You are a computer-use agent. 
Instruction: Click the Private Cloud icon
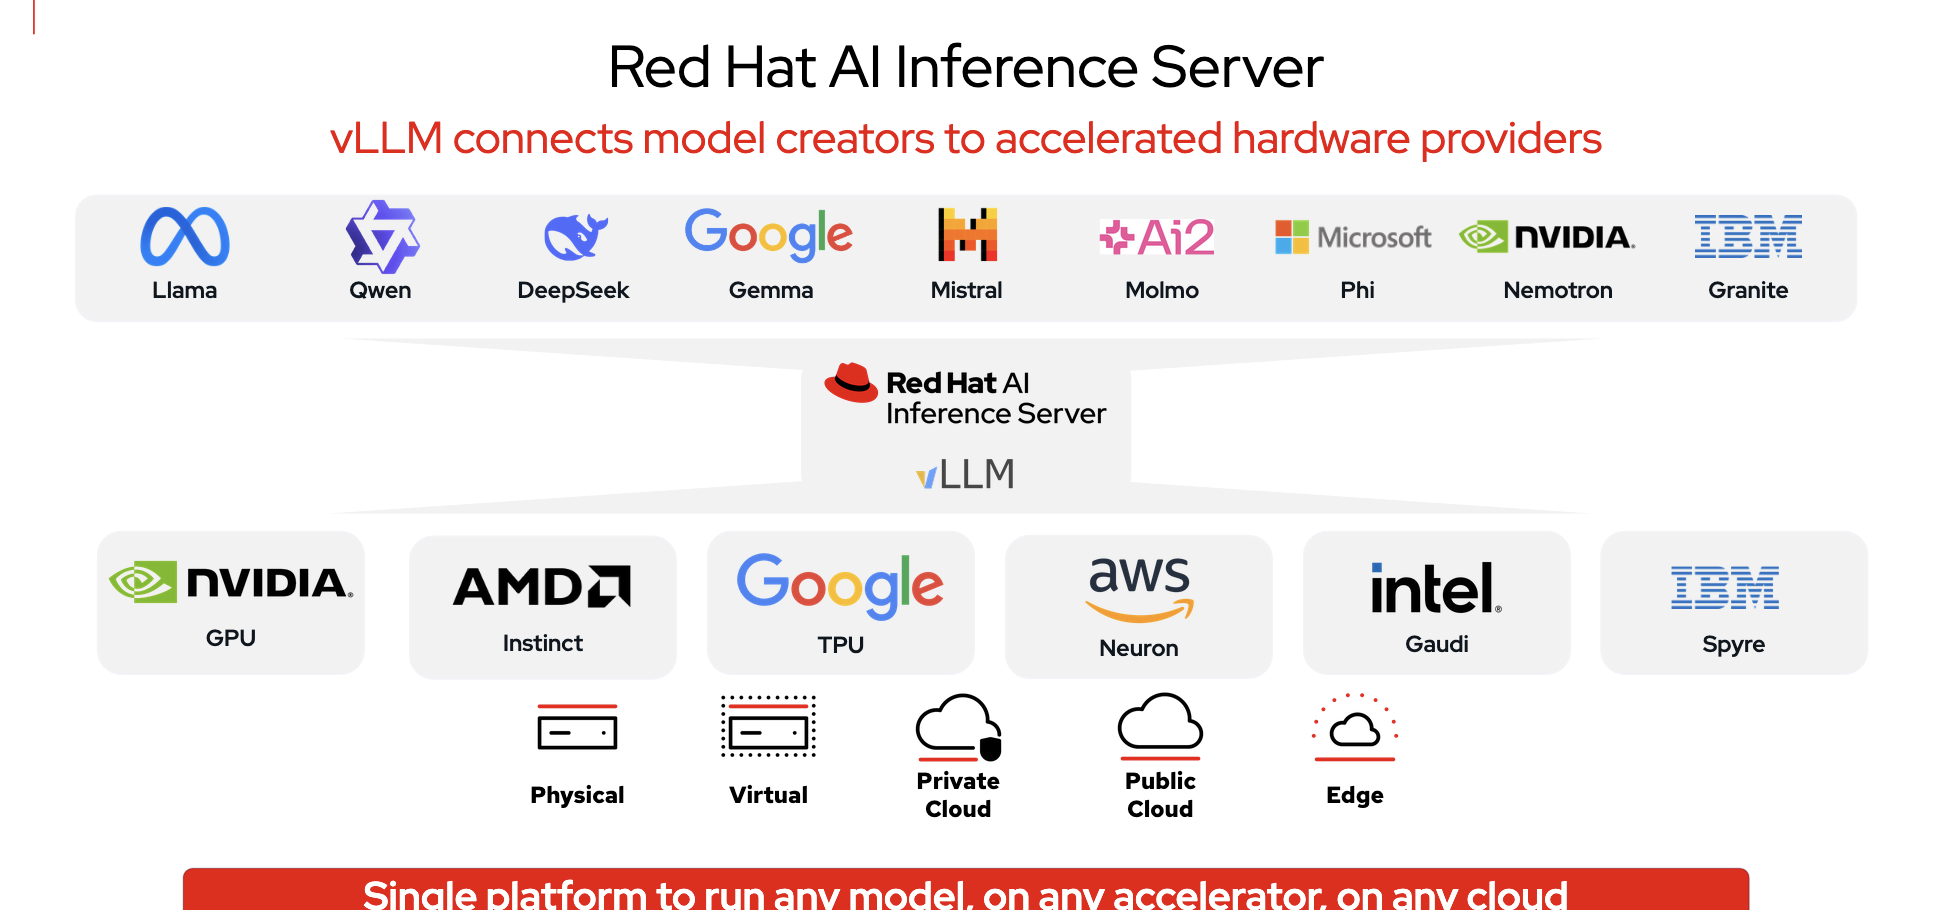coord(959,728)
